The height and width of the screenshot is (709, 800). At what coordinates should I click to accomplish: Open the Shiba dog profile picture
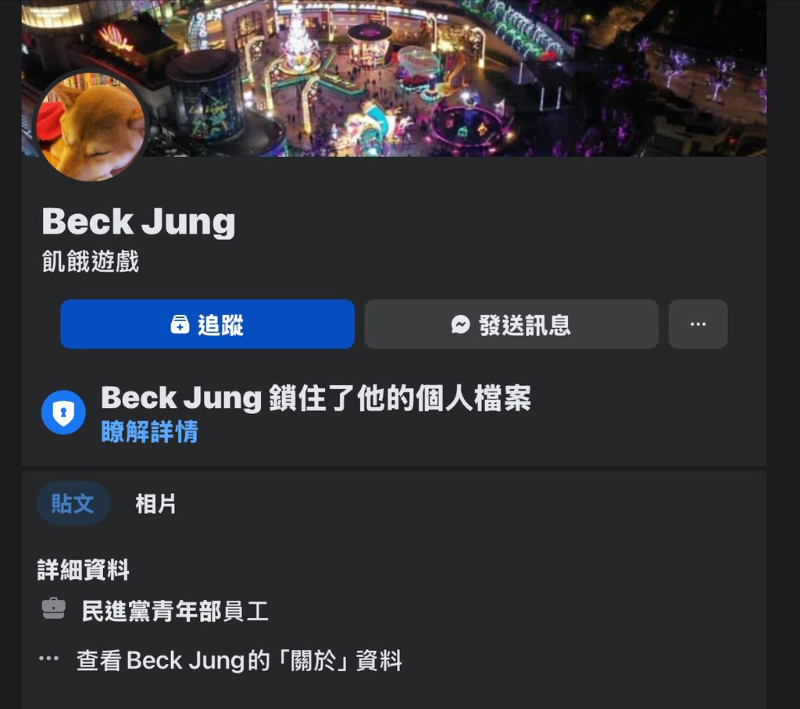point(91,126)
